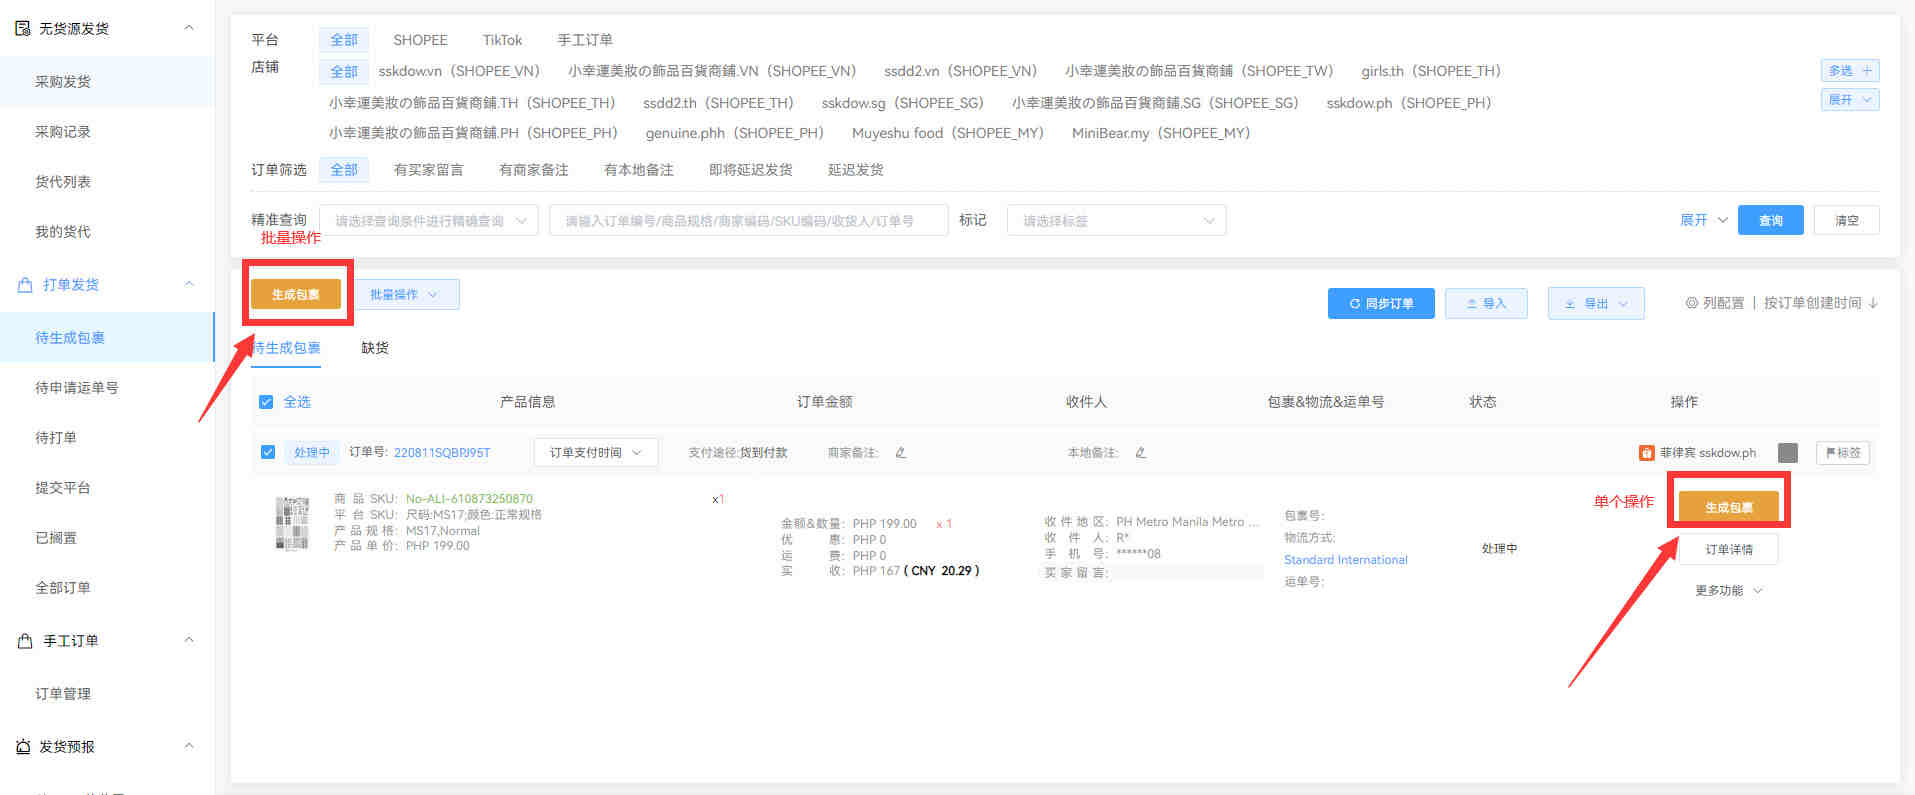Click the gray square color tag
This screenshot has height=795, width=1915.
[1788, 453]
